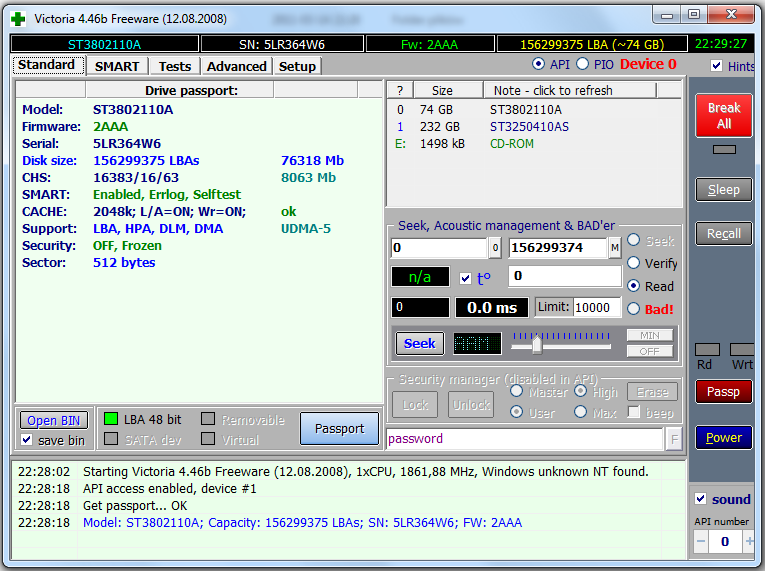Click the Fw: 2AAA box in top bar
The image size is (766, 573).
click(430, 44)
